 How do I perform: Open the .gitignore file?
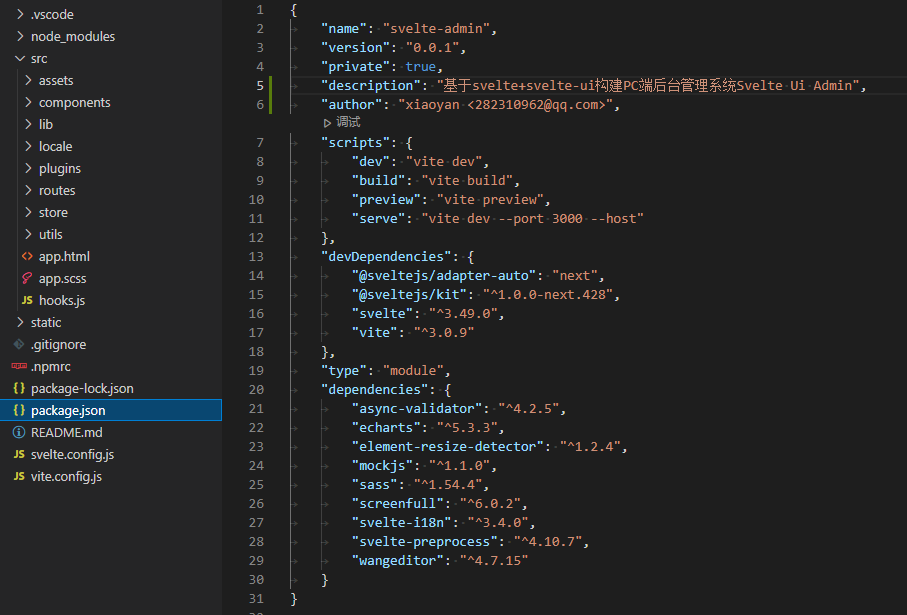(58, 344)
